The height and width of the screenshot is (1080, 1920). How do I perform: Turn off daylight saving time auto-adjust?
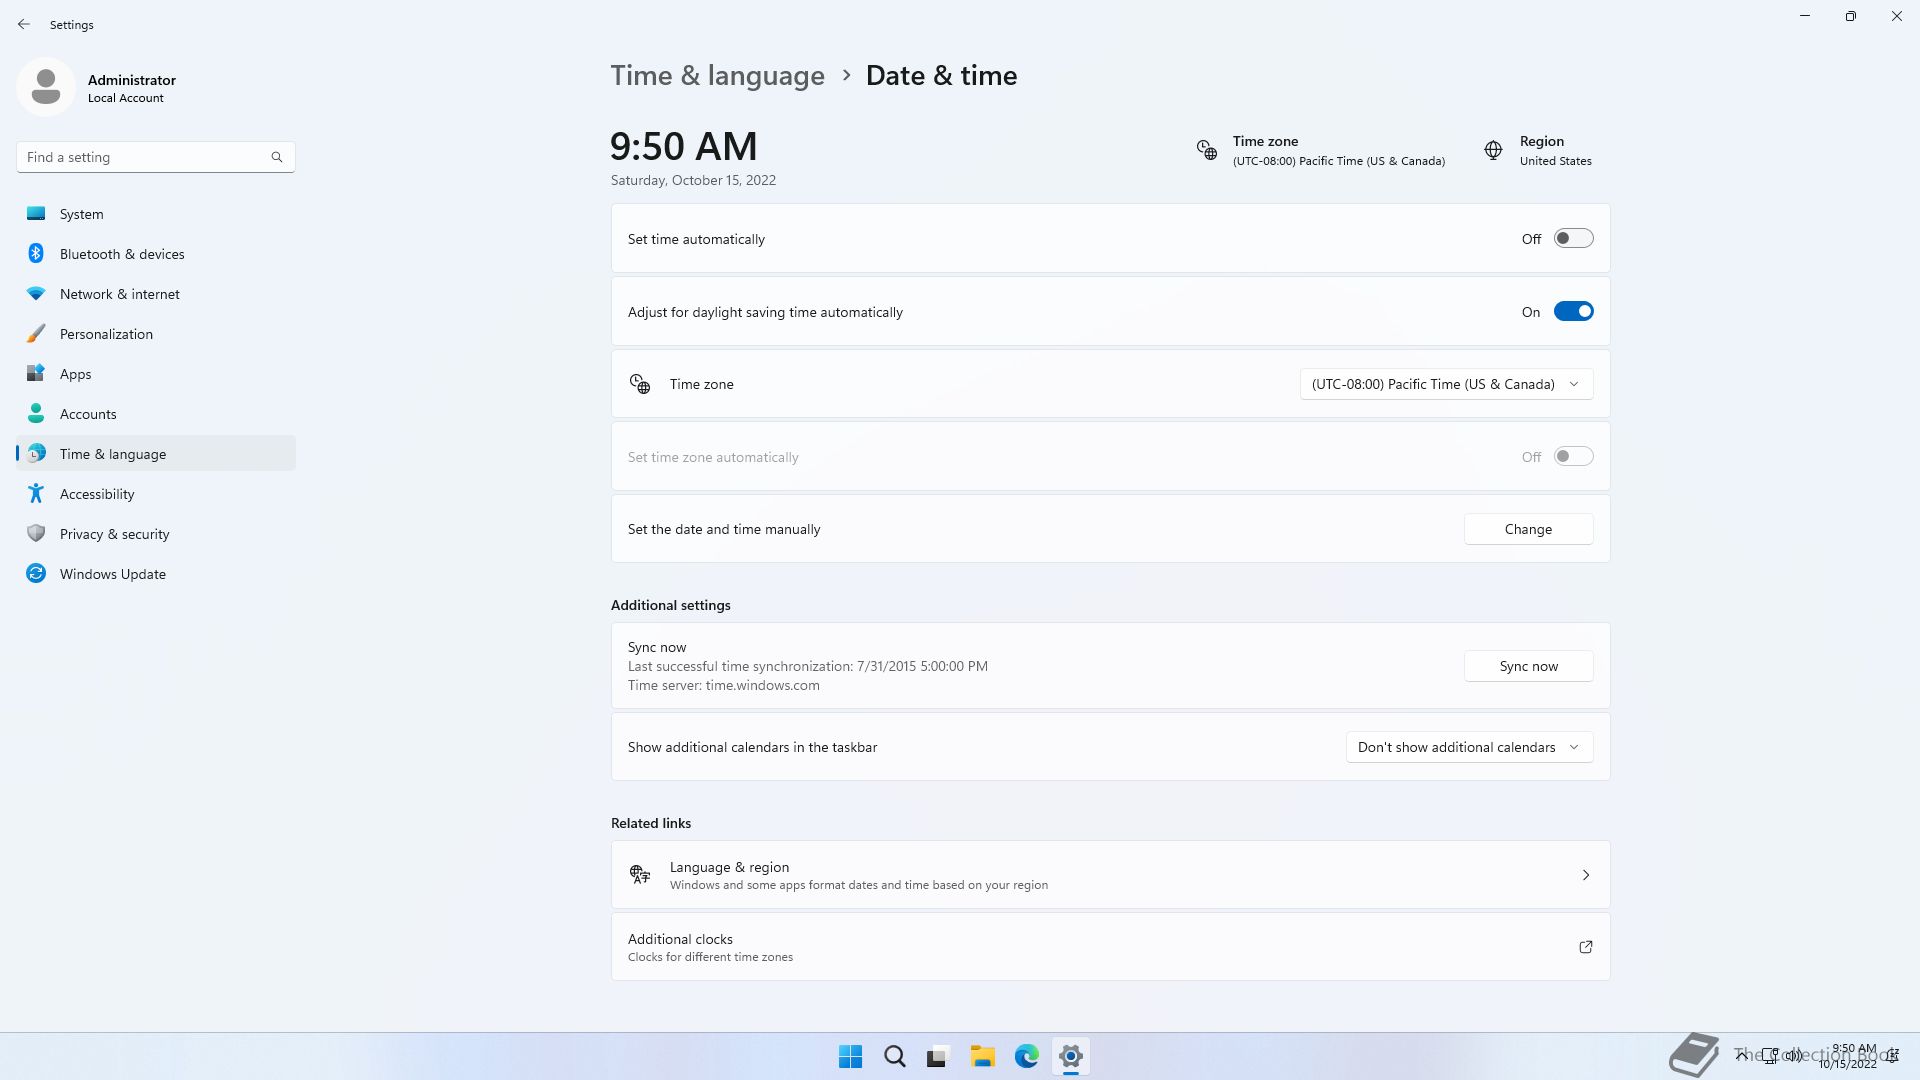click(x=1573, y=312)
